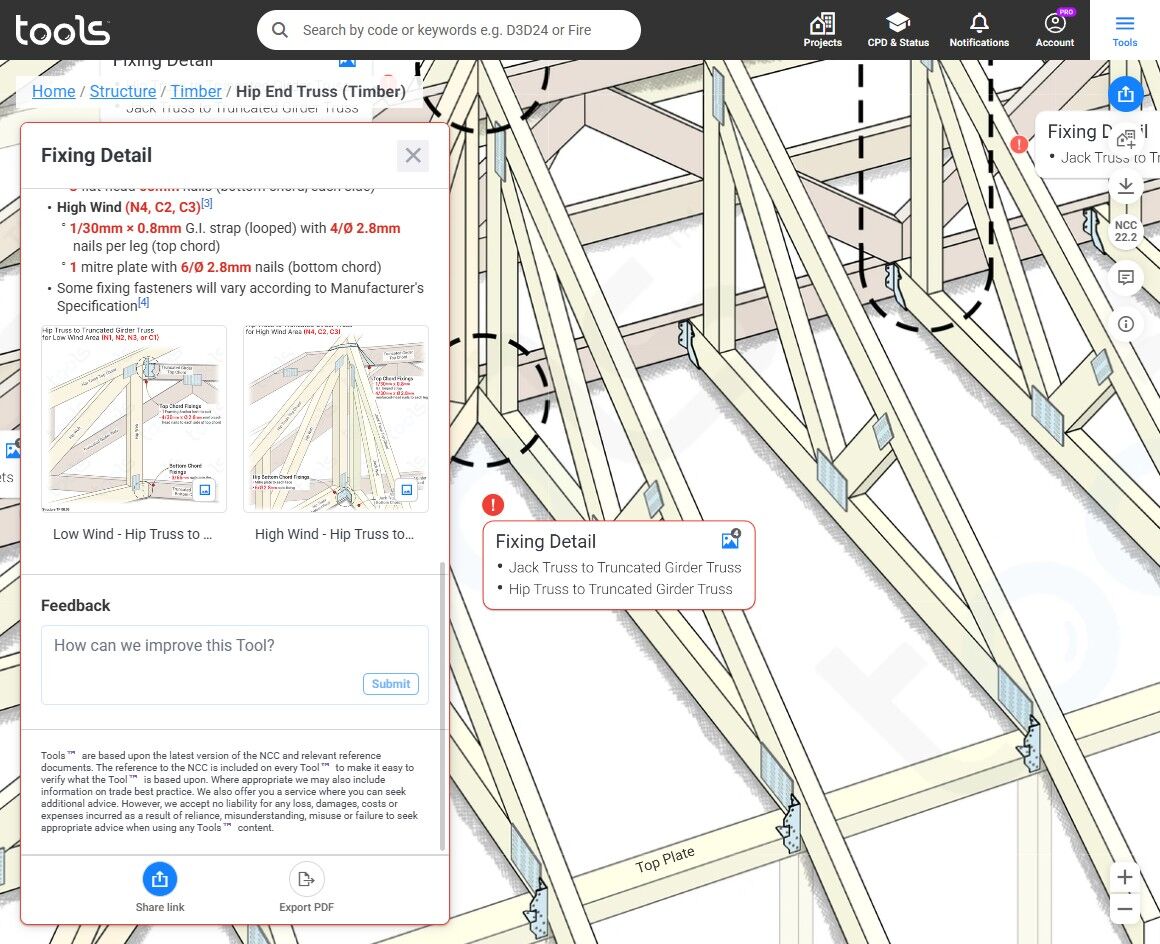This screenshot has height=944, width=1160.
Task: Click the Share link button in panel
Action: (160, 887)
